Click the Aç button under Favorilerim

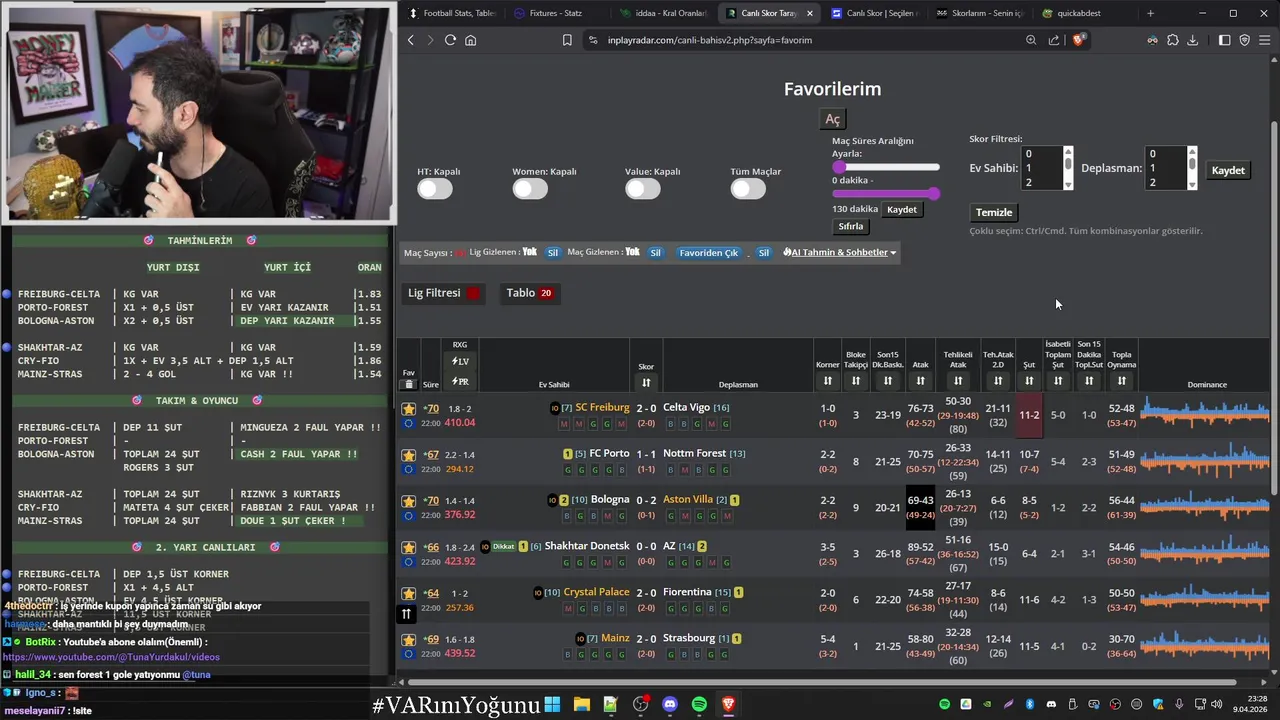coord(832,119)
